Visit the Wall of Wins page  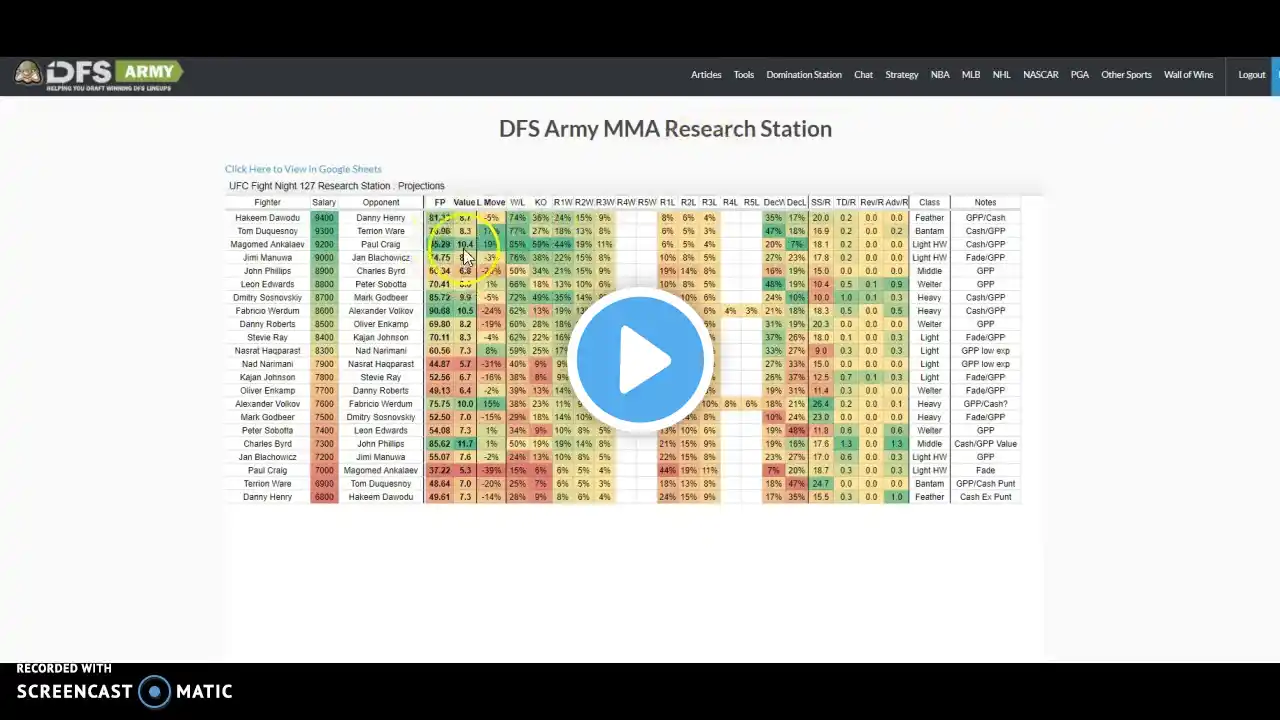pos(1188,75)
